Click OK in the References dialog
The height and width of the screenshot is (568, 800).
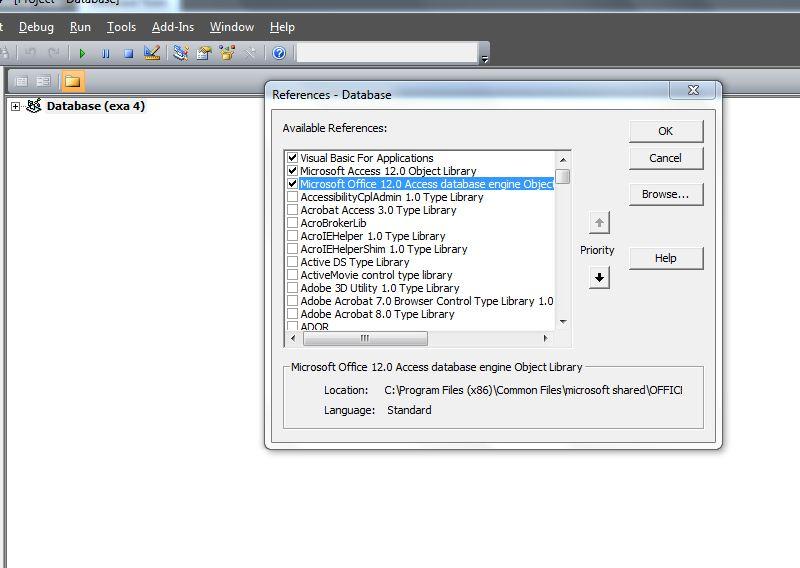pyautogui.click(x=665, y=131)
